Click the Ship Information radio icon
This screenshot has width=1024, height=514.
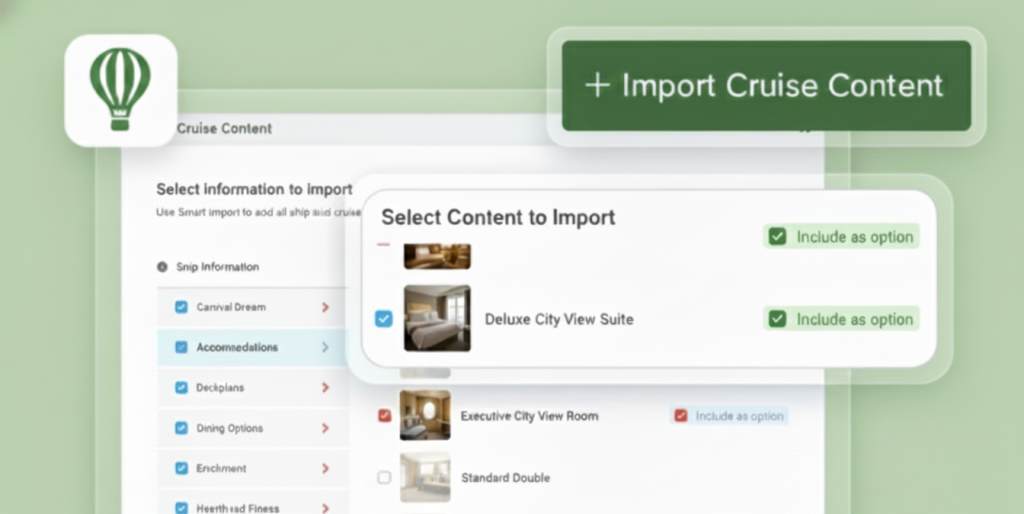162,267
